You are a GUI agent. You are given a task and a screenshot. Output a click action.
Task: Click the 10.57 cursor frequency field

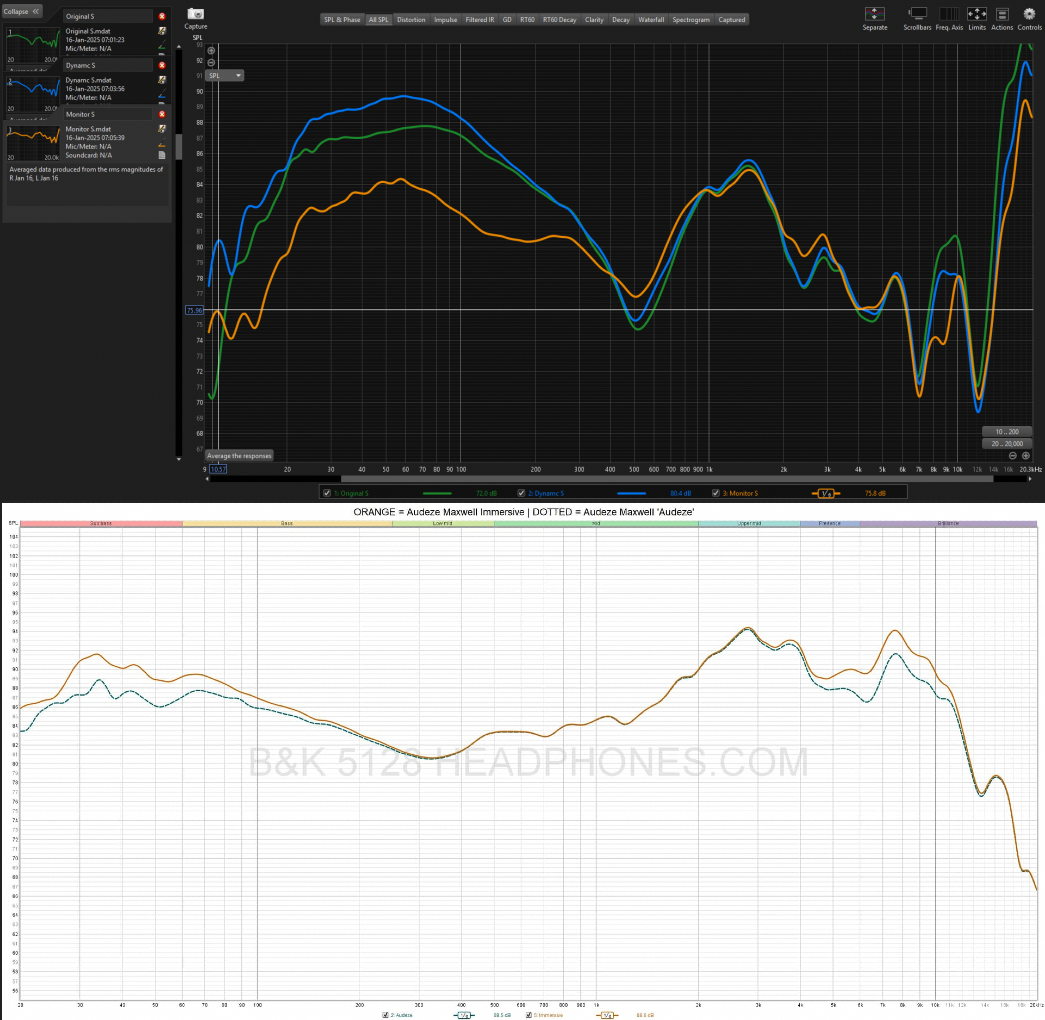coord(219,469)
